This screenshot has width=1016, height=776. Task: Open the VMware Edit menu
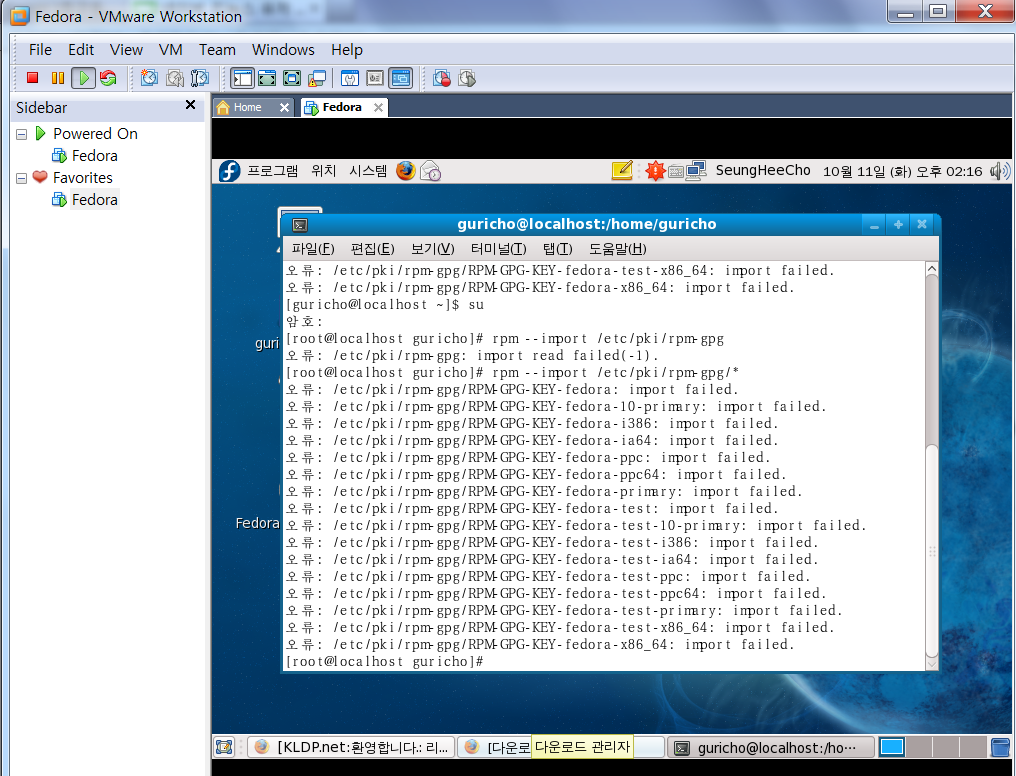point(81,50)
